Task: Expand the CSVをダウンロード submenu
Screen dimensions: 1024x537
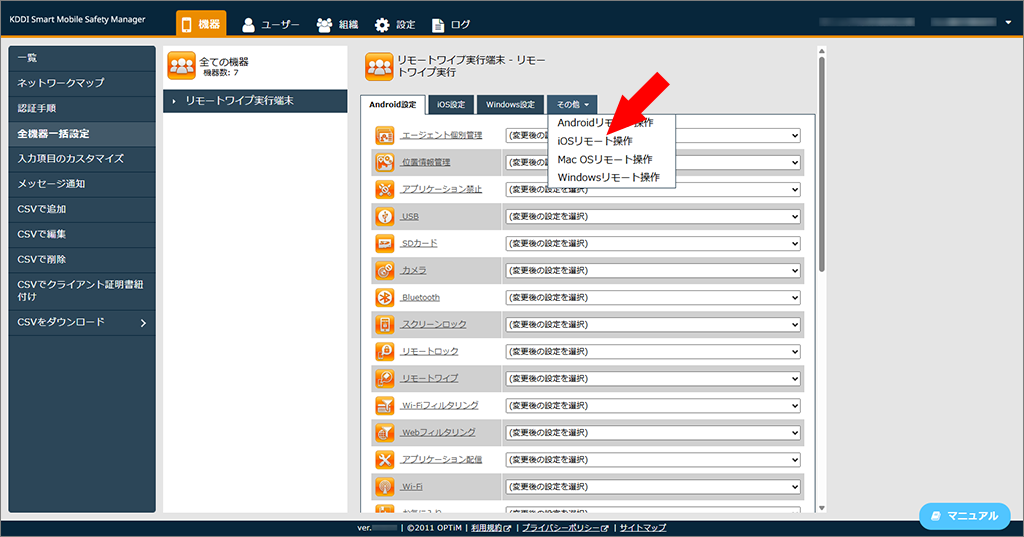Action: click(x=82, y=323)
